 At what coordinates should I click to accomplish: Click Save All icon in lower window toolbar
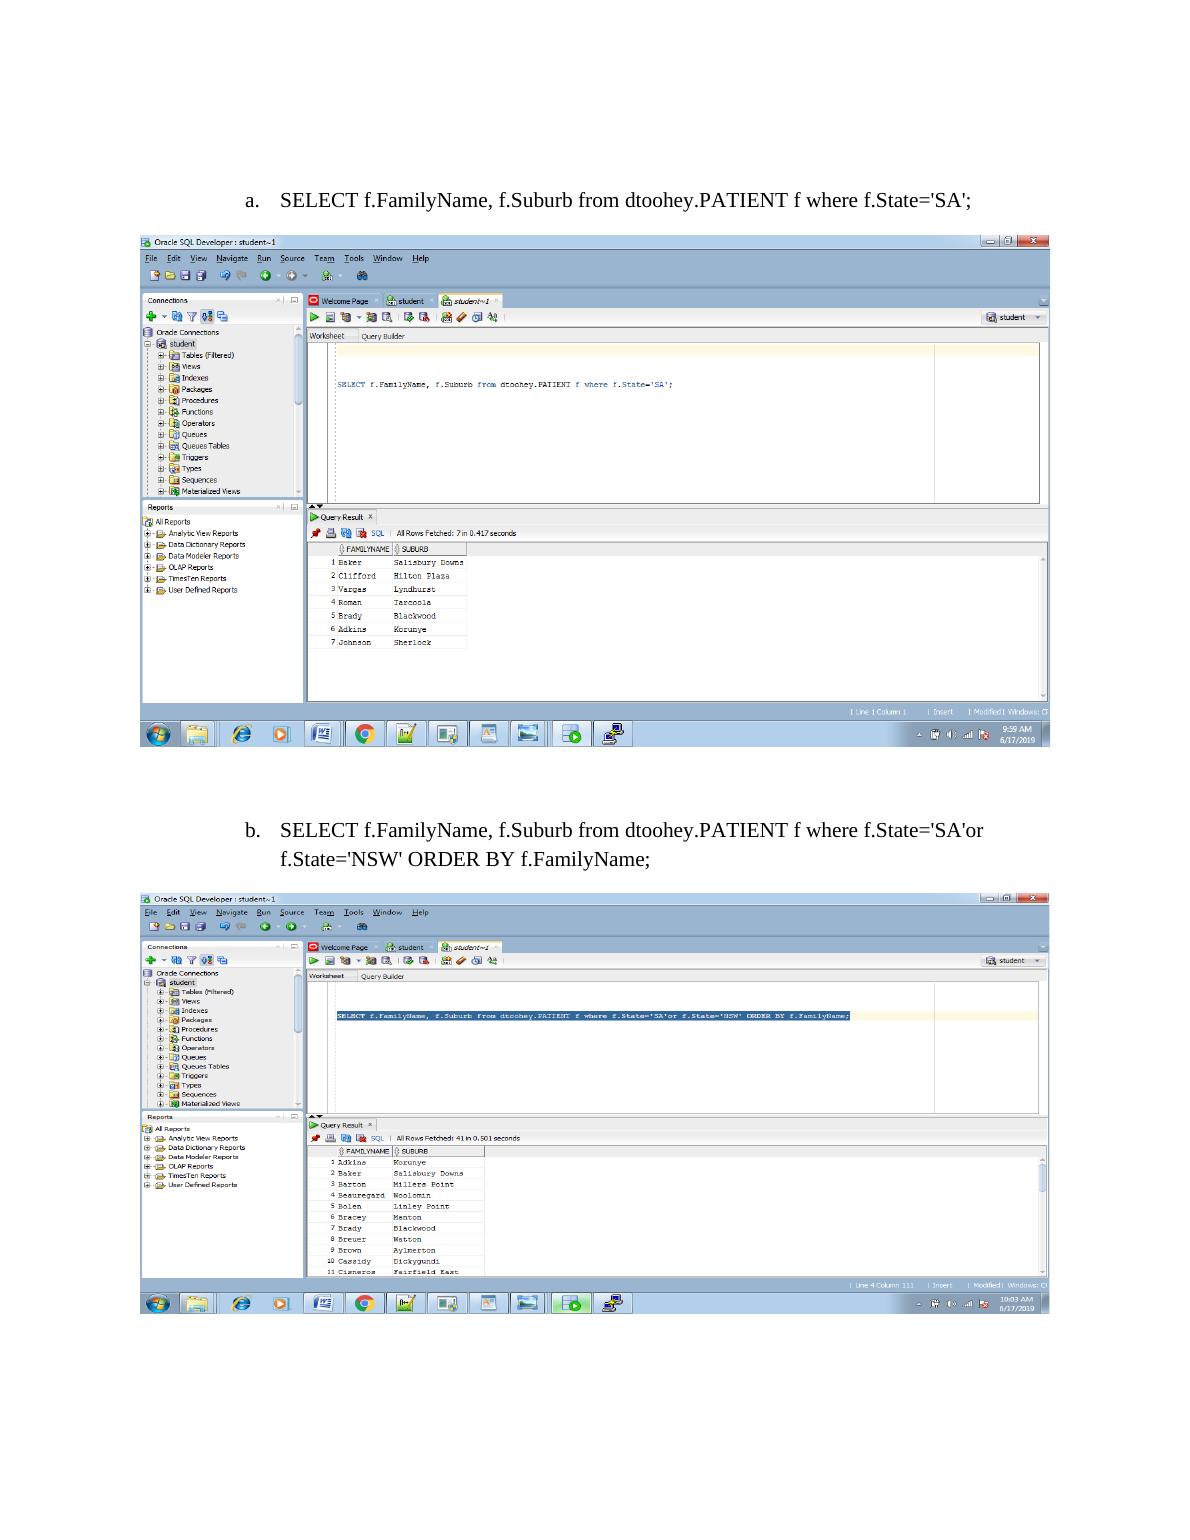pyautogui.click(x=202, y=927)
